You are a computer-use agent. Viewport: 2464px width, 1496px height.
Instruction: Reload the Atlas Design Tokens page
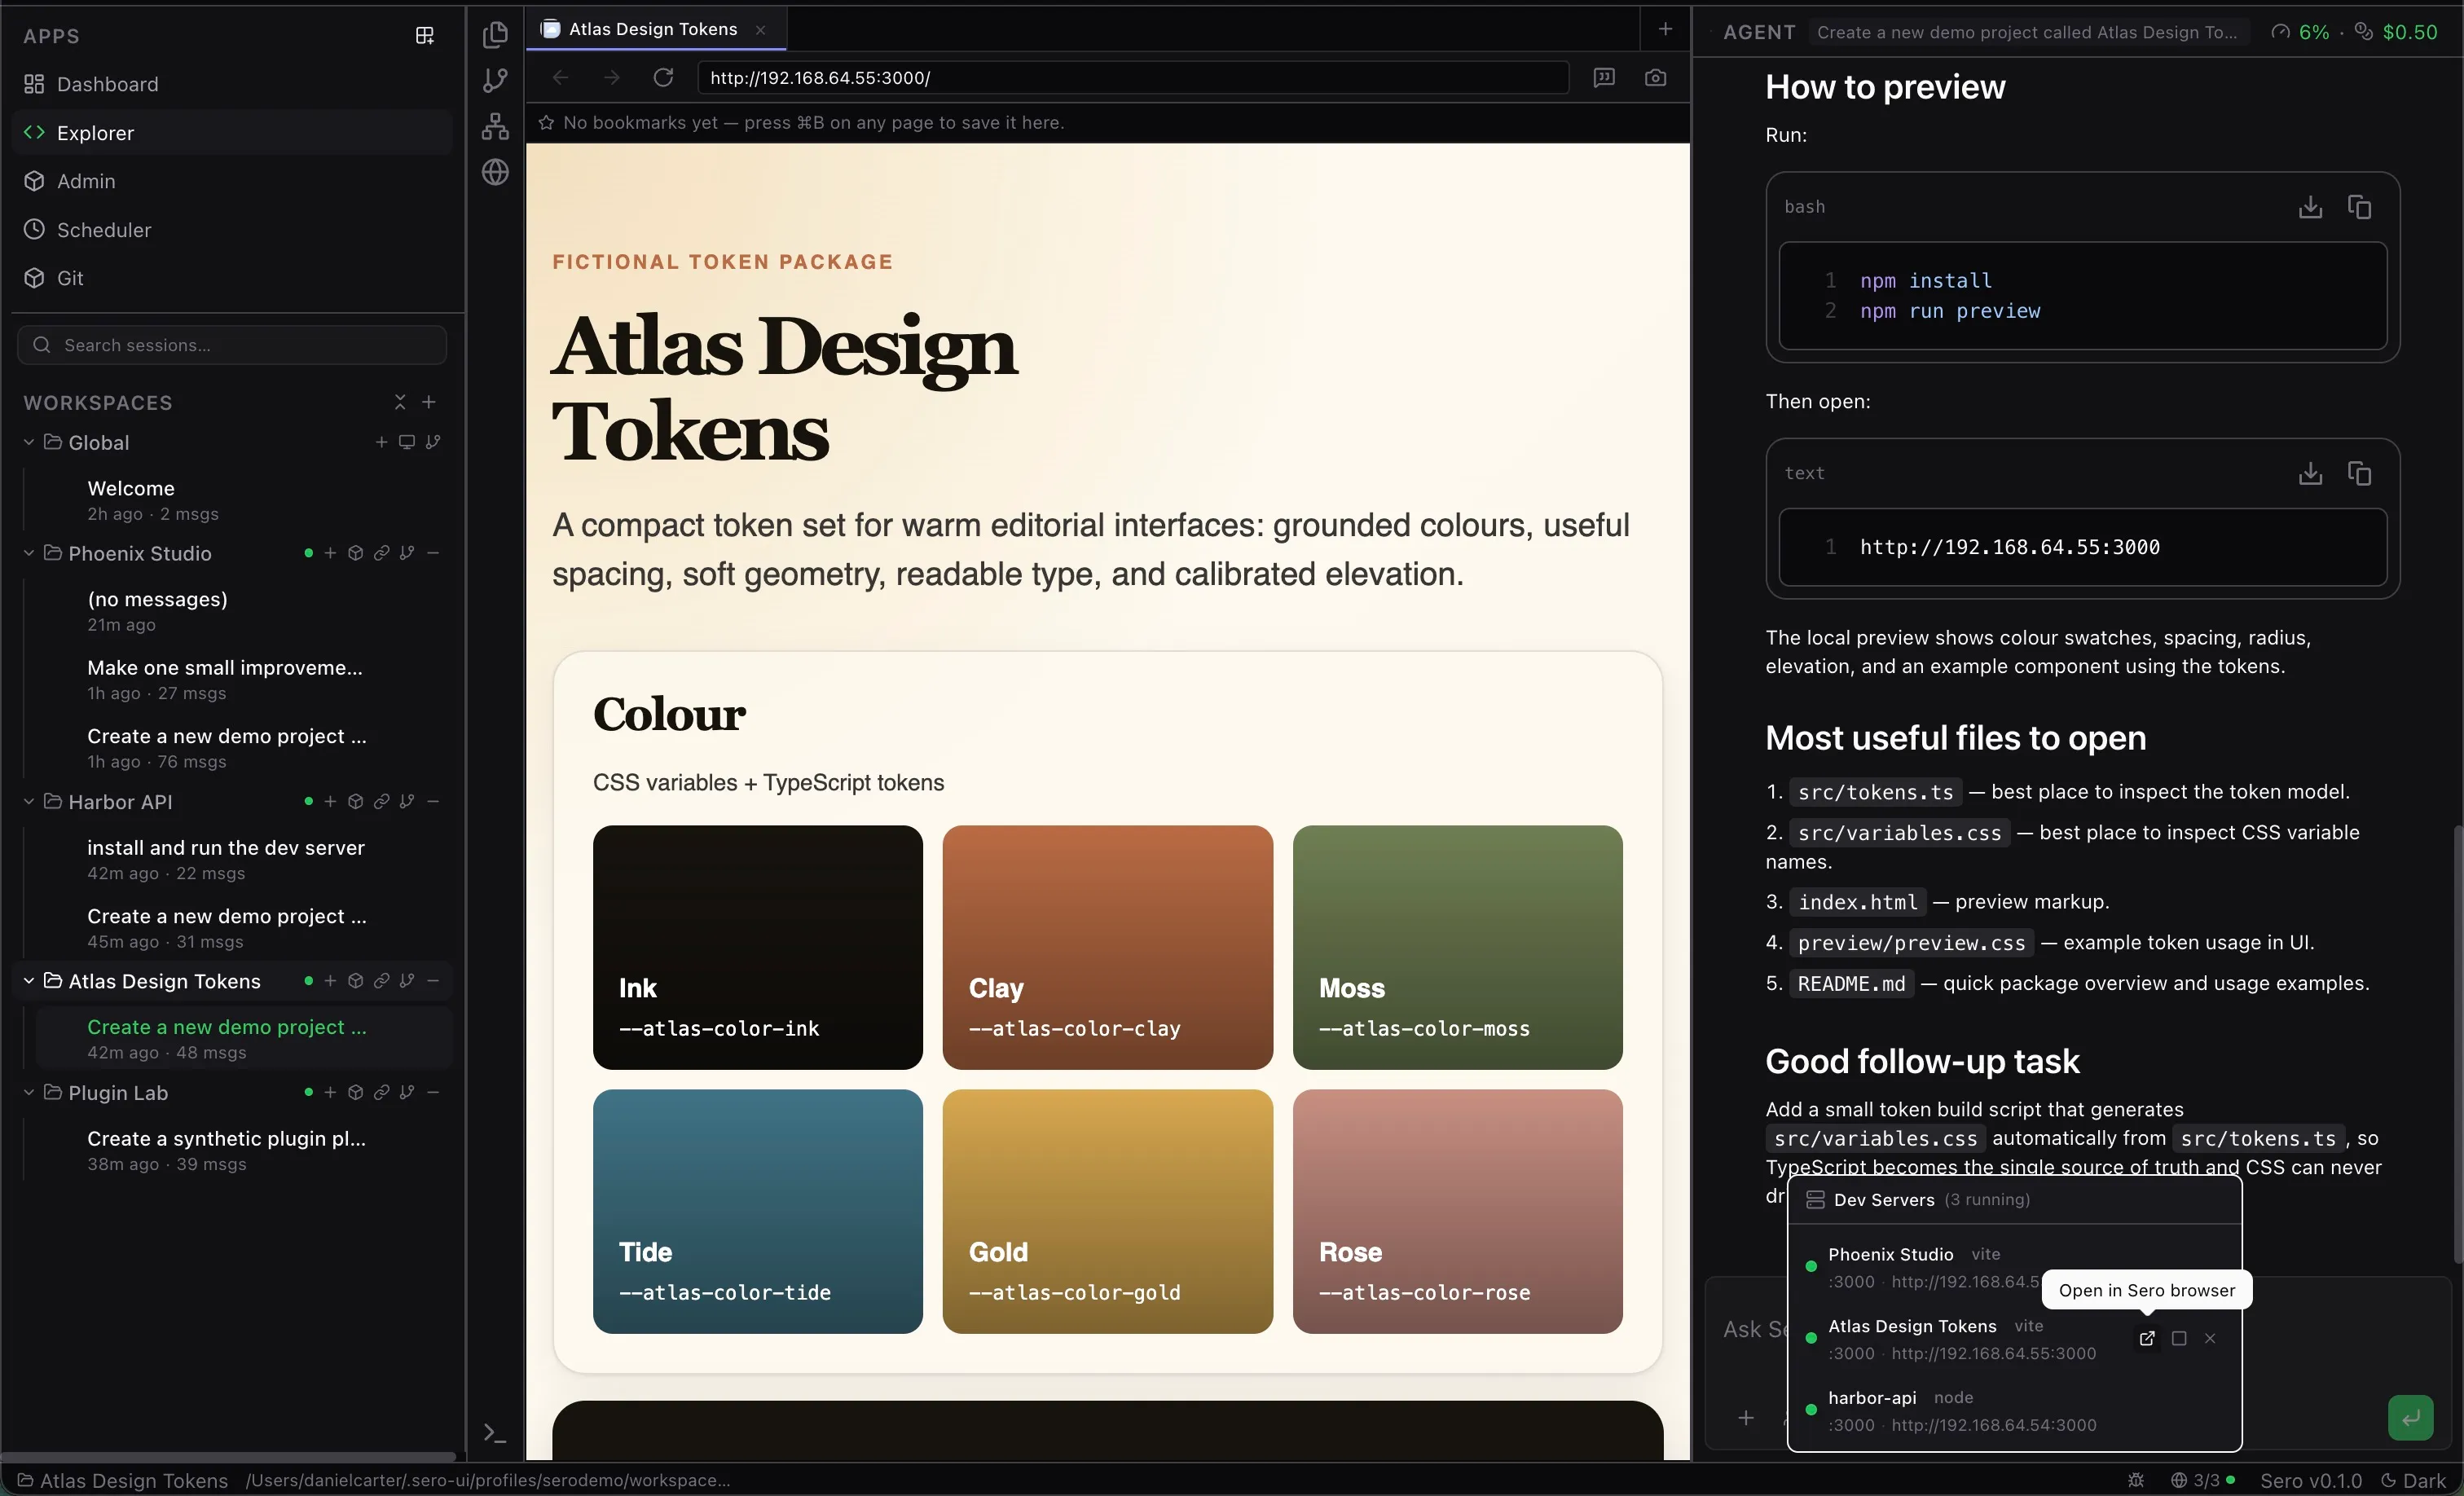[x=663, y=77]
